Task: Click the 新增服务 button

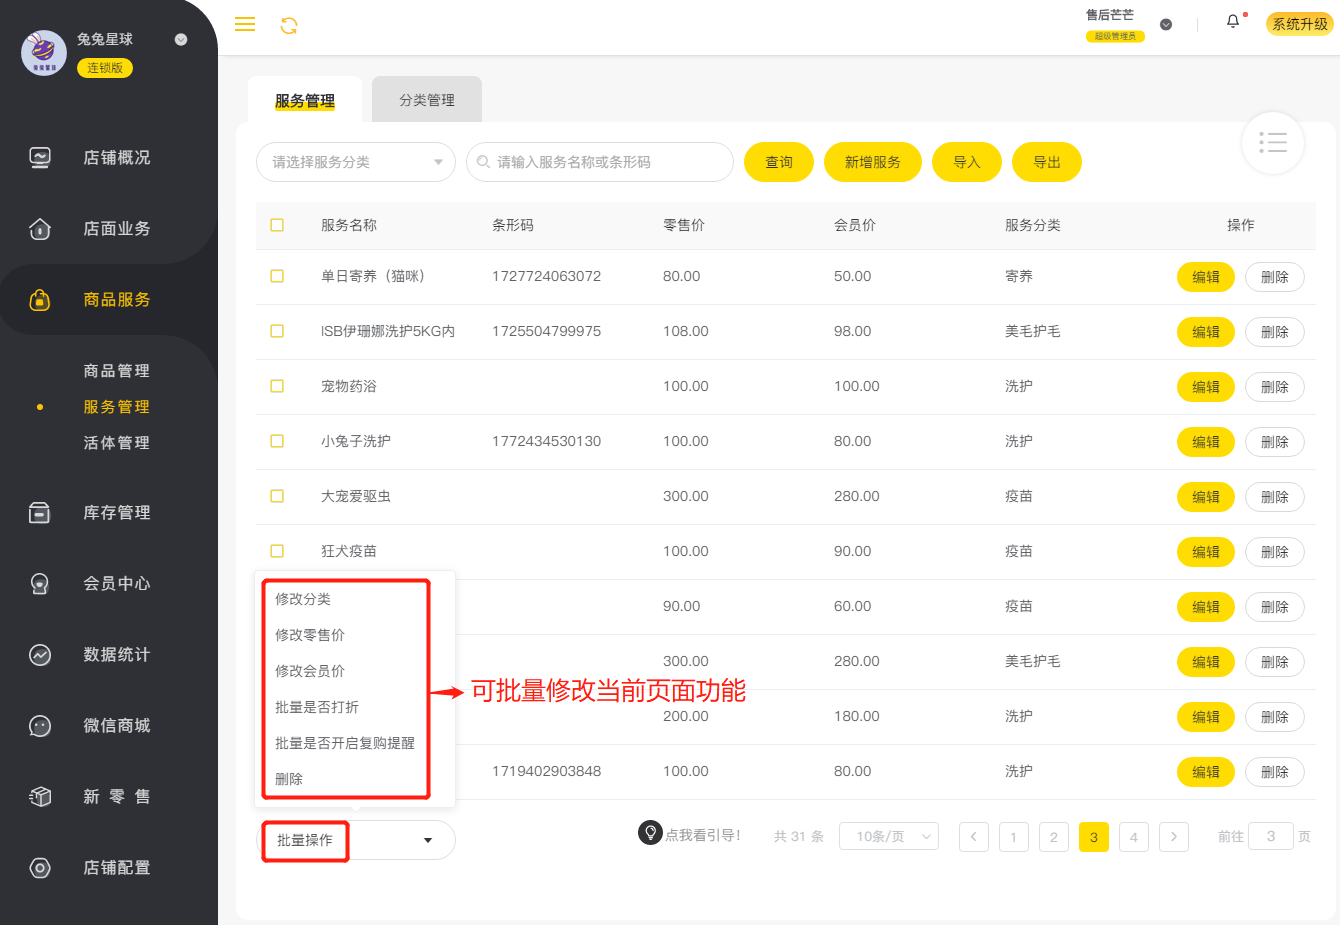Action: point(872,162)
